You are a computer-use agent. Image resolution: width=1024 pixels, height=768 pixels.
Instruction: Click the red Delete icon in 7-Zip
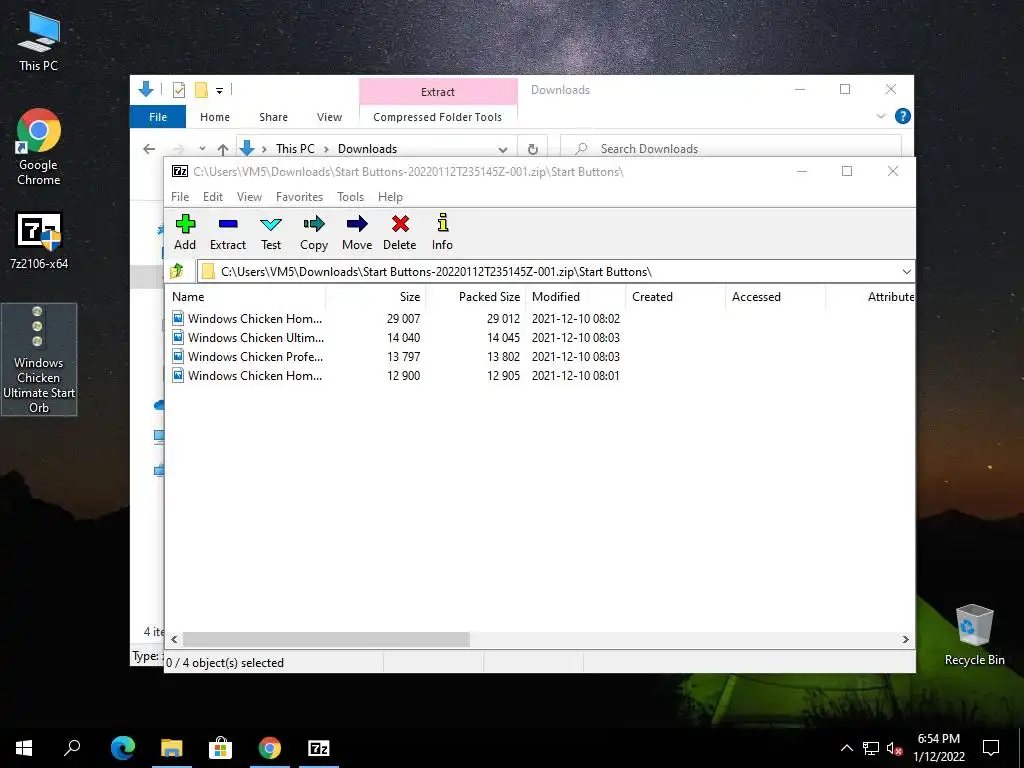400,232
